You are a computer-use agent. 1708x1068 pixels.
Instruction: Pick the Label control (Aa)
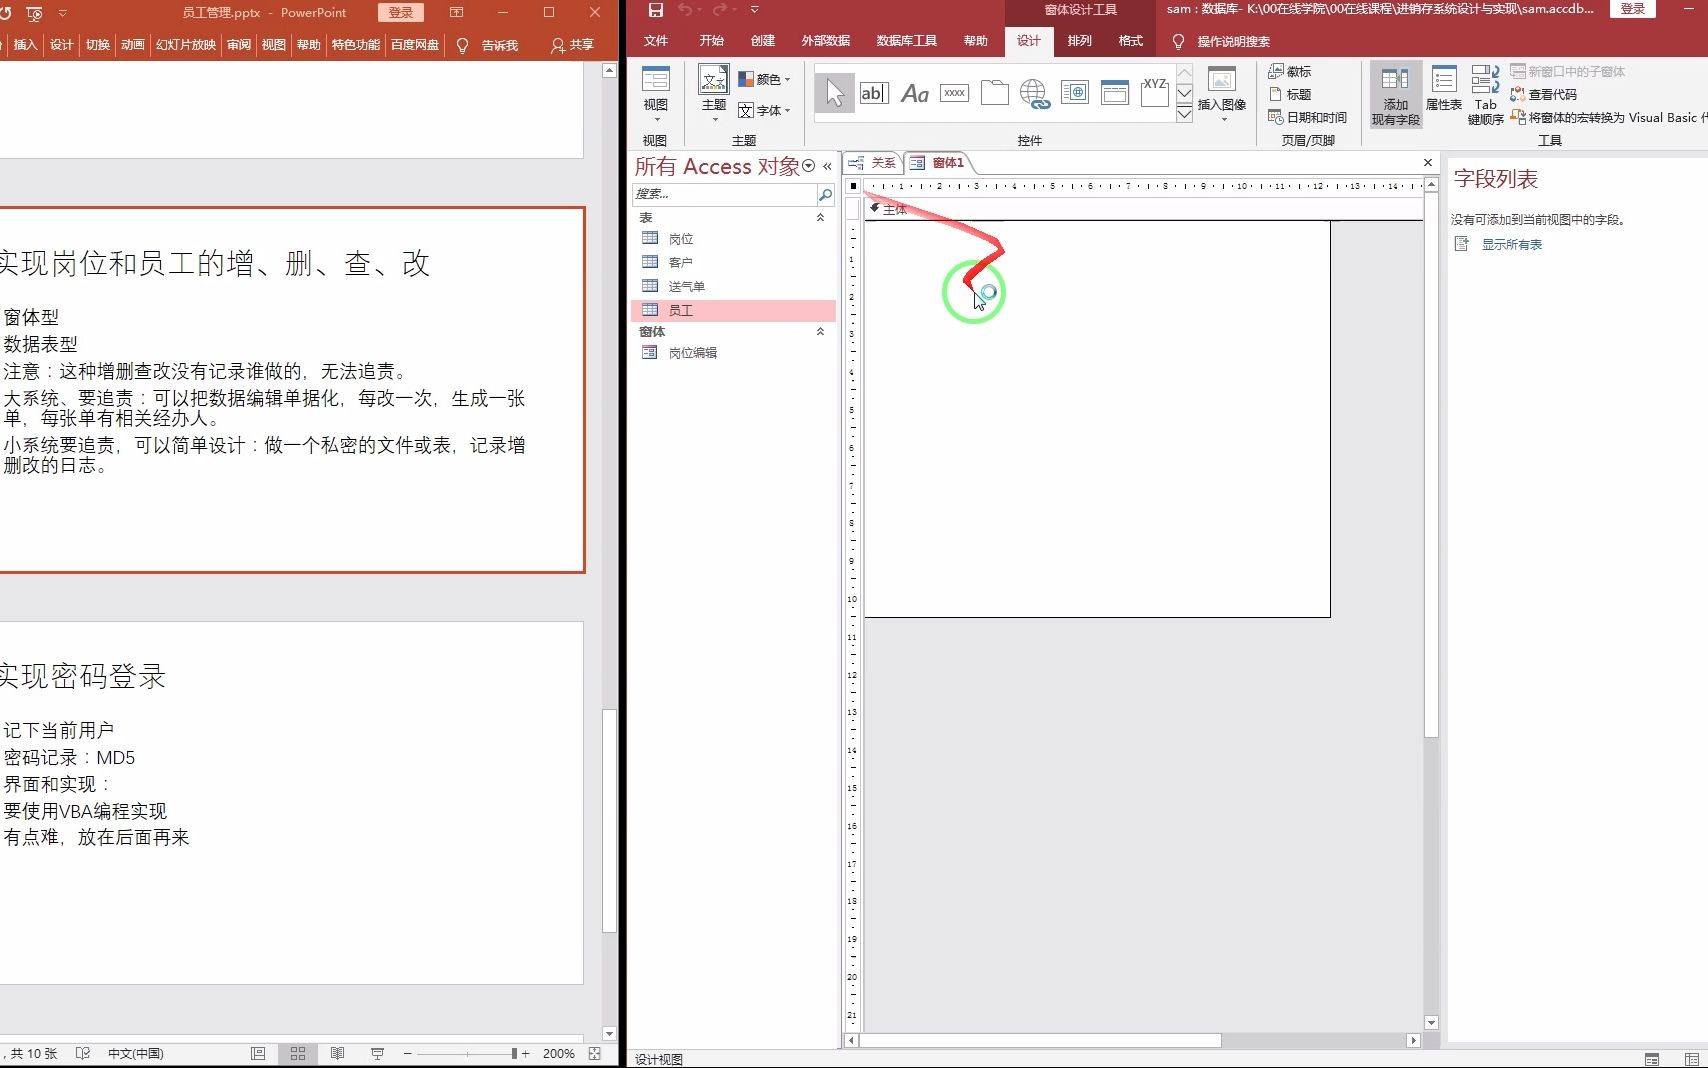[915, 93]
